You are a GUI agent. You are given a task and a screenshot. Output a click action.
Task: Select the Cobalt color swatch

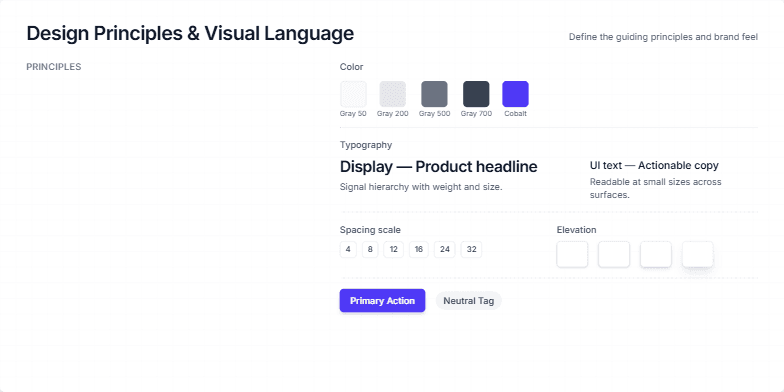[x=516, y=94]
